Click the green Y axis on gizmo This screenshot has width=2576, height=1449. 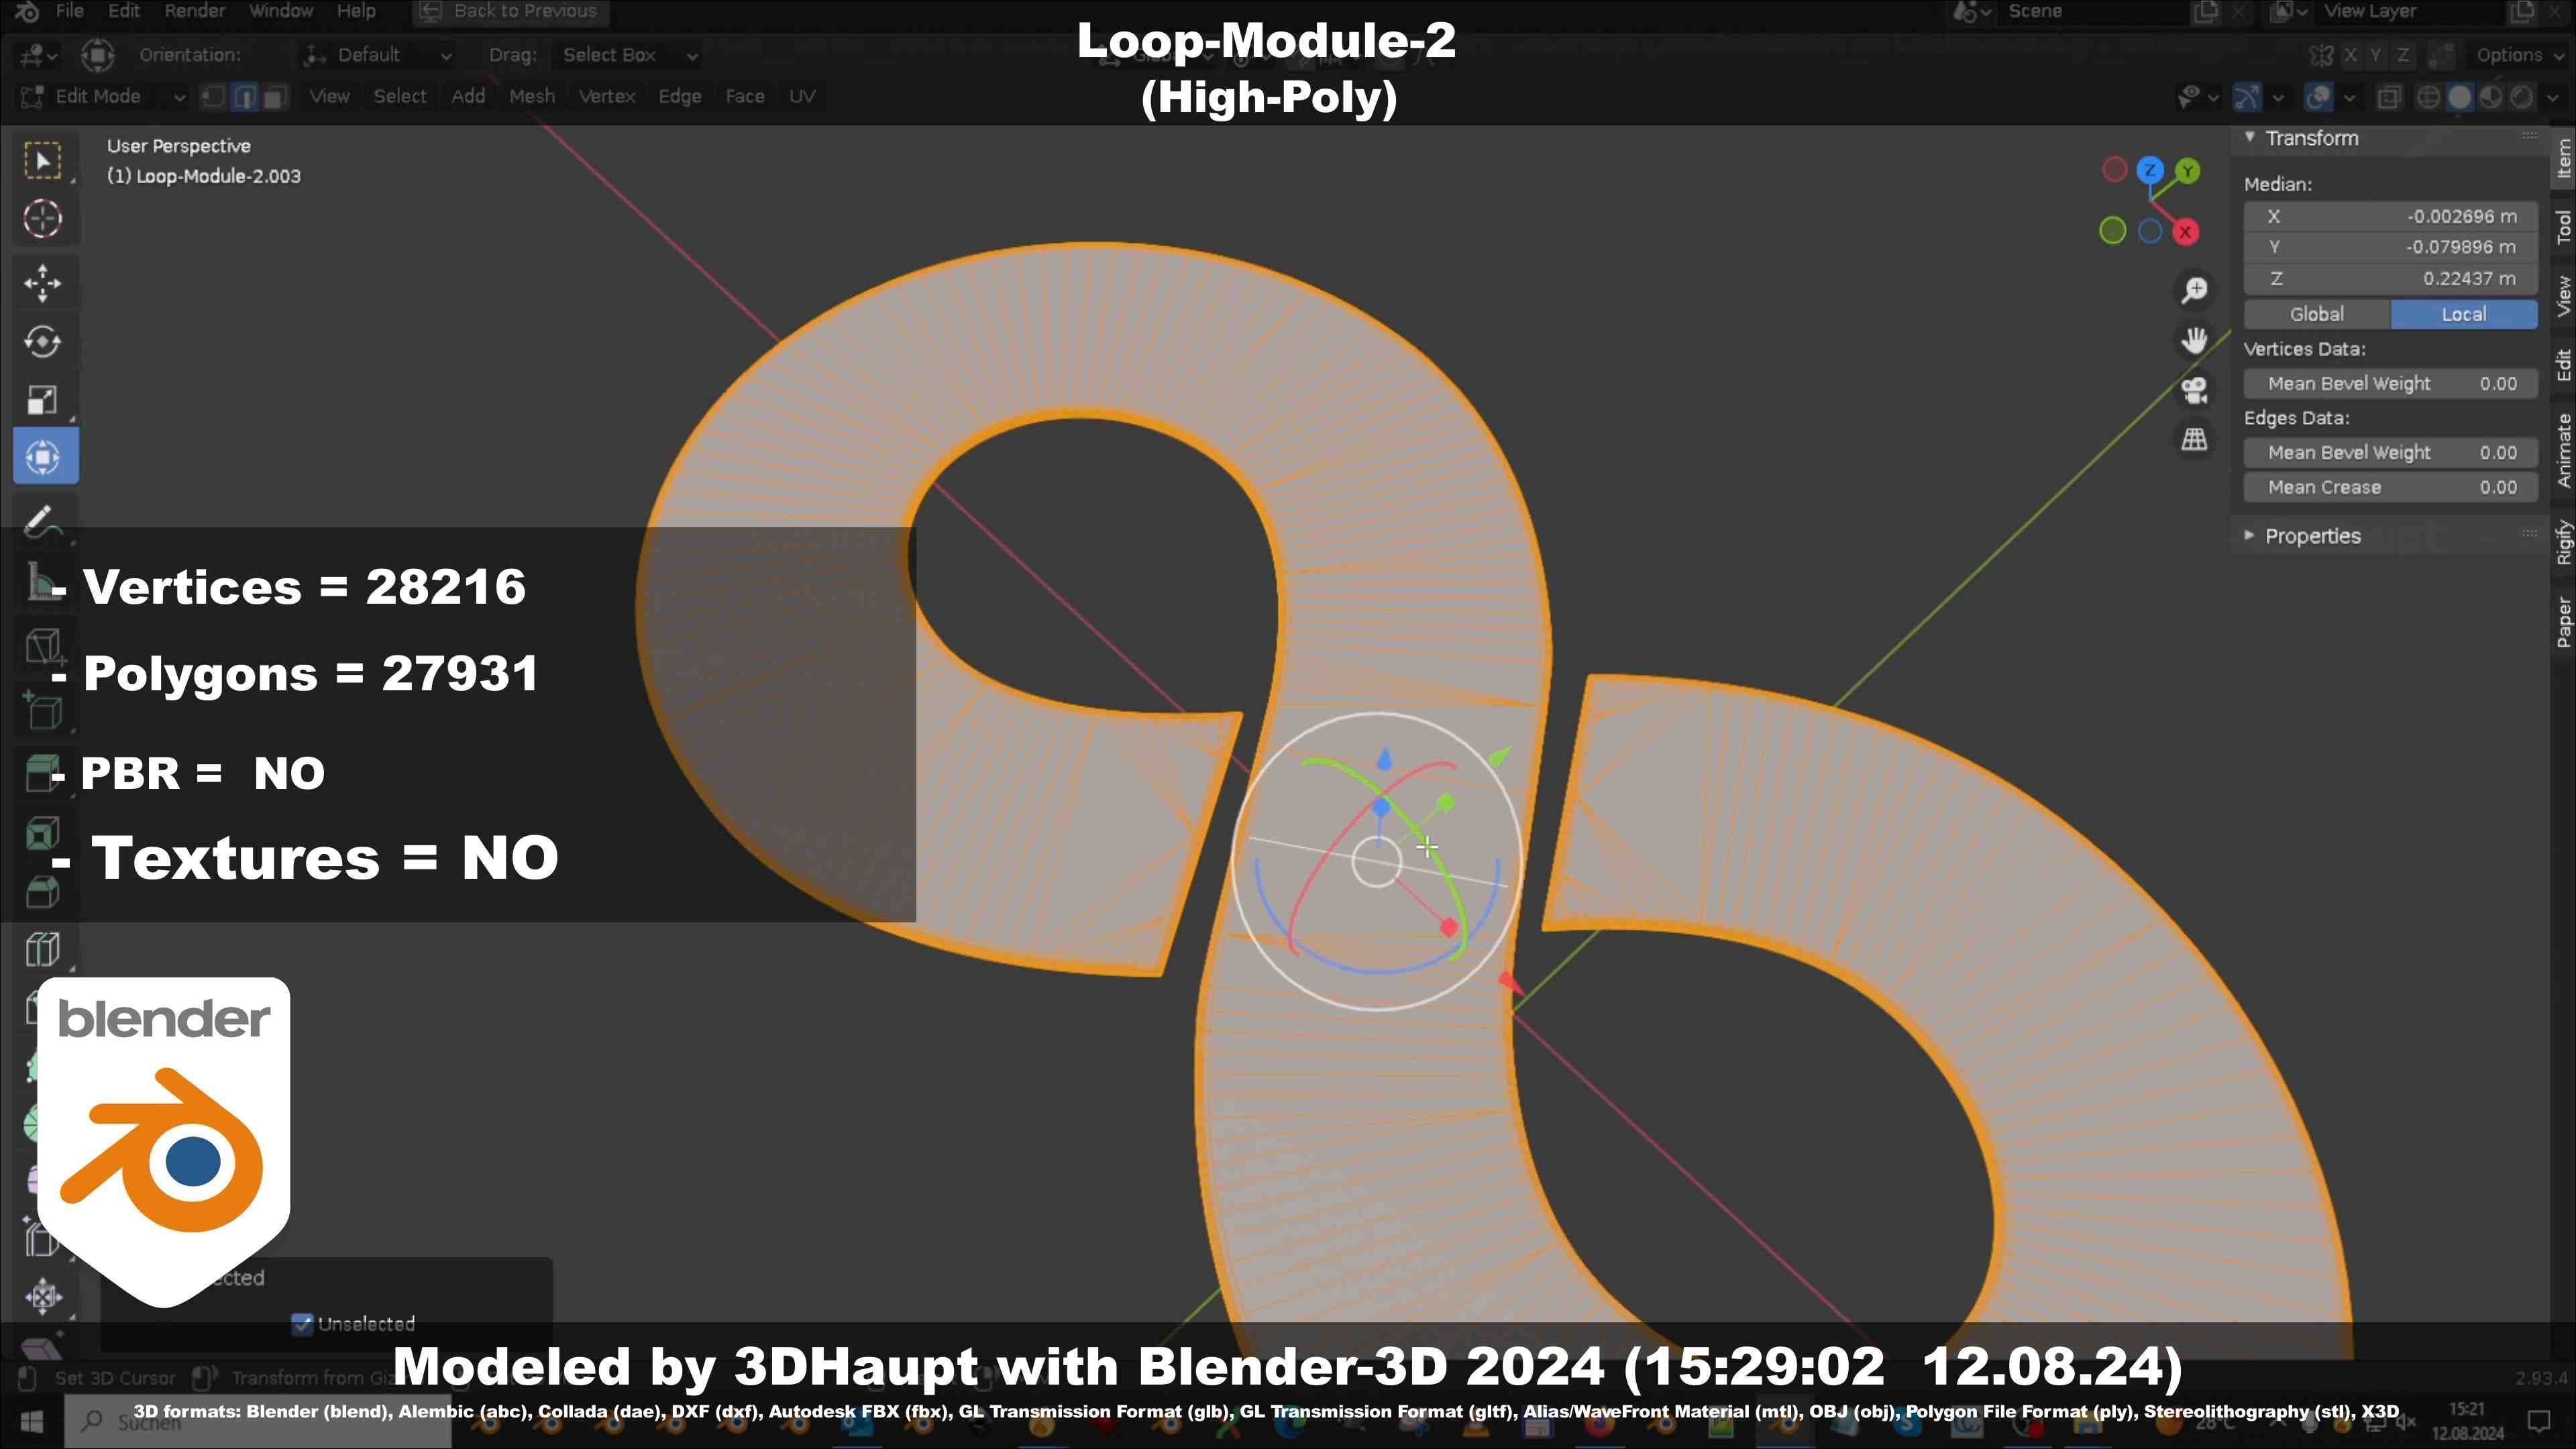(2188, 171)
